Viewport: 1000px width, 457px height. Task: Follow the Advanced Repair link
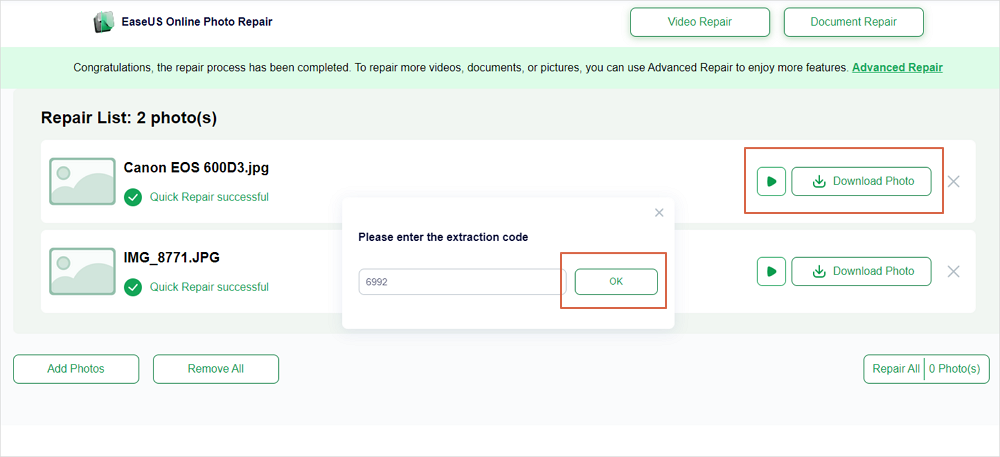click(x=897, y=68)
